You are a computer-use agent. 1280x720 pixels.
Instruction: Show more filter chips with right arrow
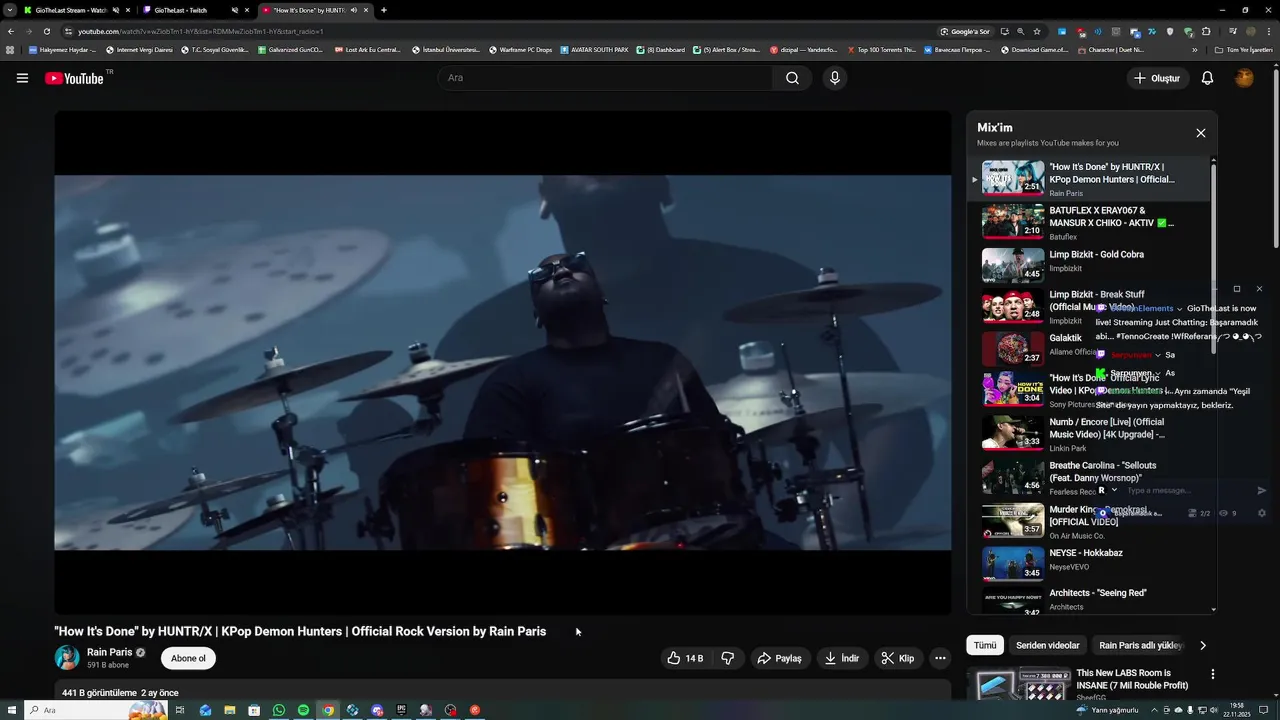pos(1203,645)
